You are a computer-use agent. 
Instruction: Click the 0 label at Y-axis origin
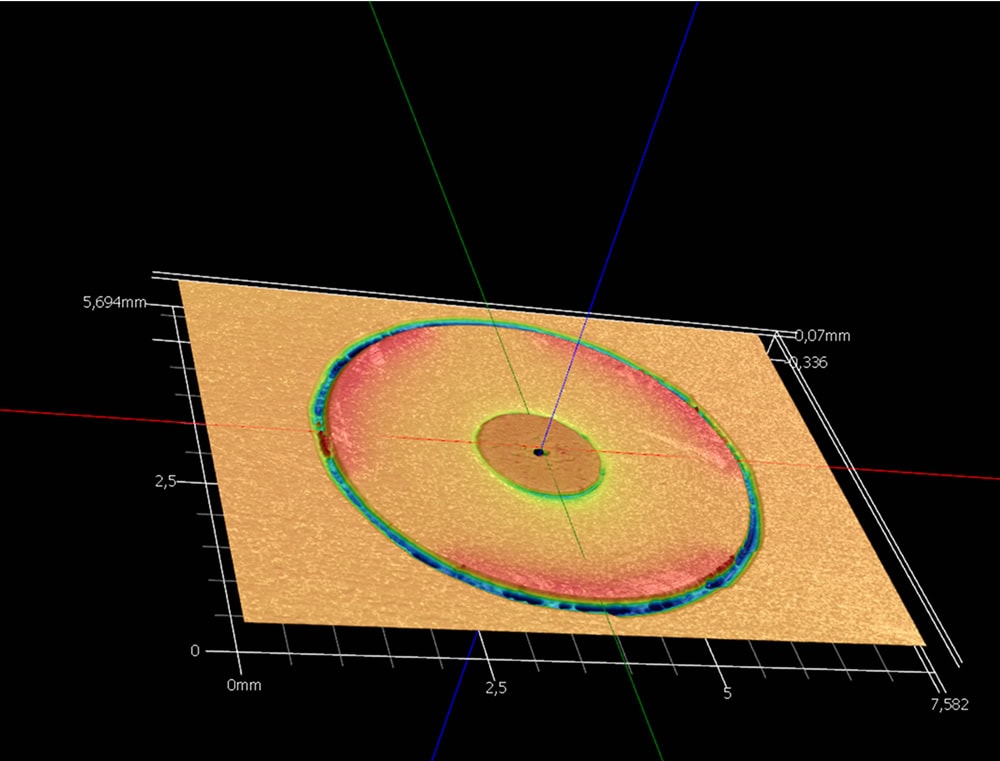195,651
